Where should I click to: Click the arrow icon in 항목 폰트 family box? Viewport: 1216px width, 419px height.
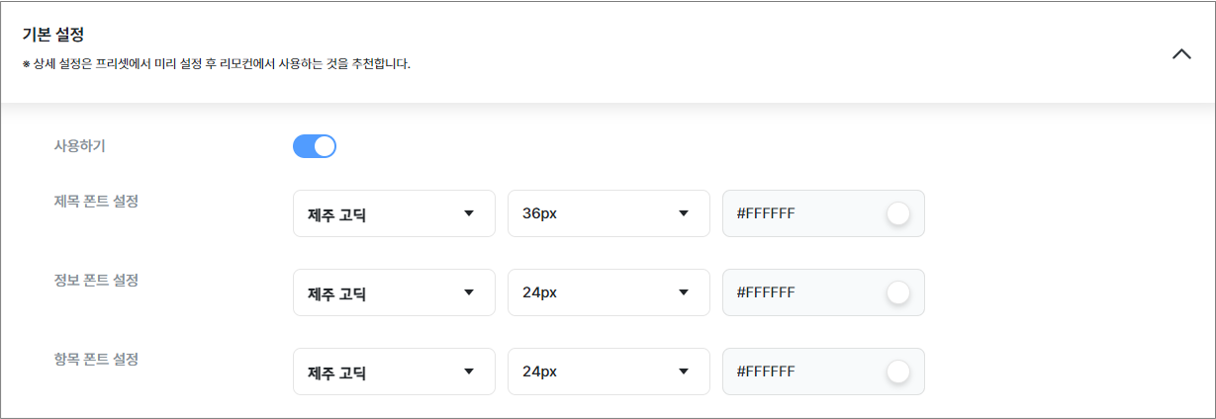coord(469,372)
